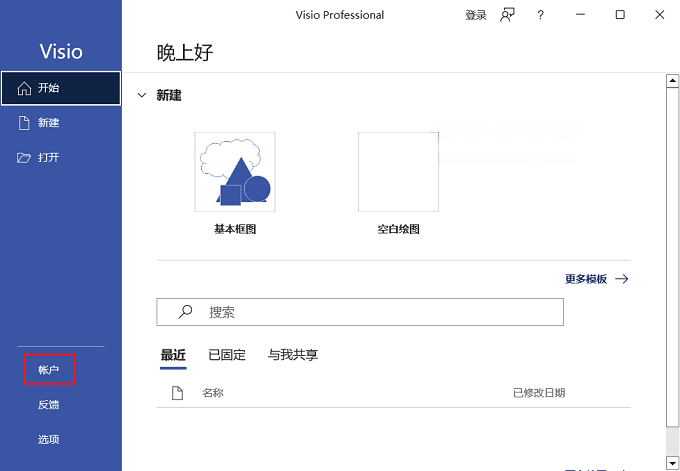Sort by the 已修改日期 column header
The width and height of the screenshot is (680, 471).
[539, 393]
